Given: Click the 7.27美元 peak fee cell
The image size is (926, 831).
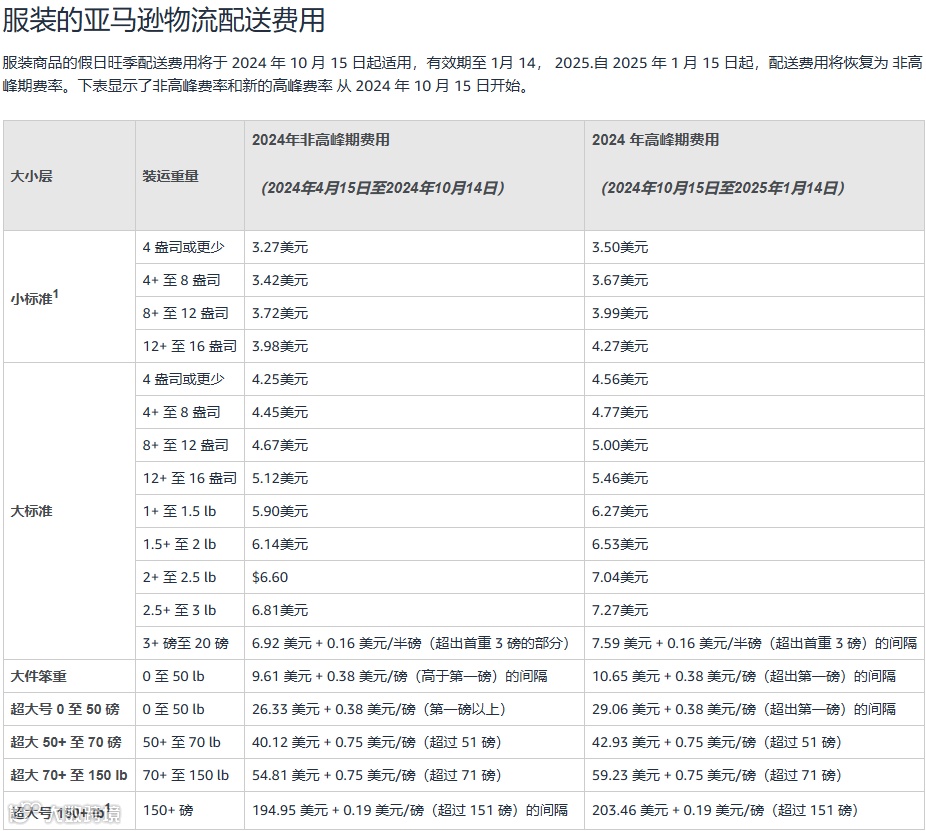Looking at the screenshot, I should pos(755,611).
